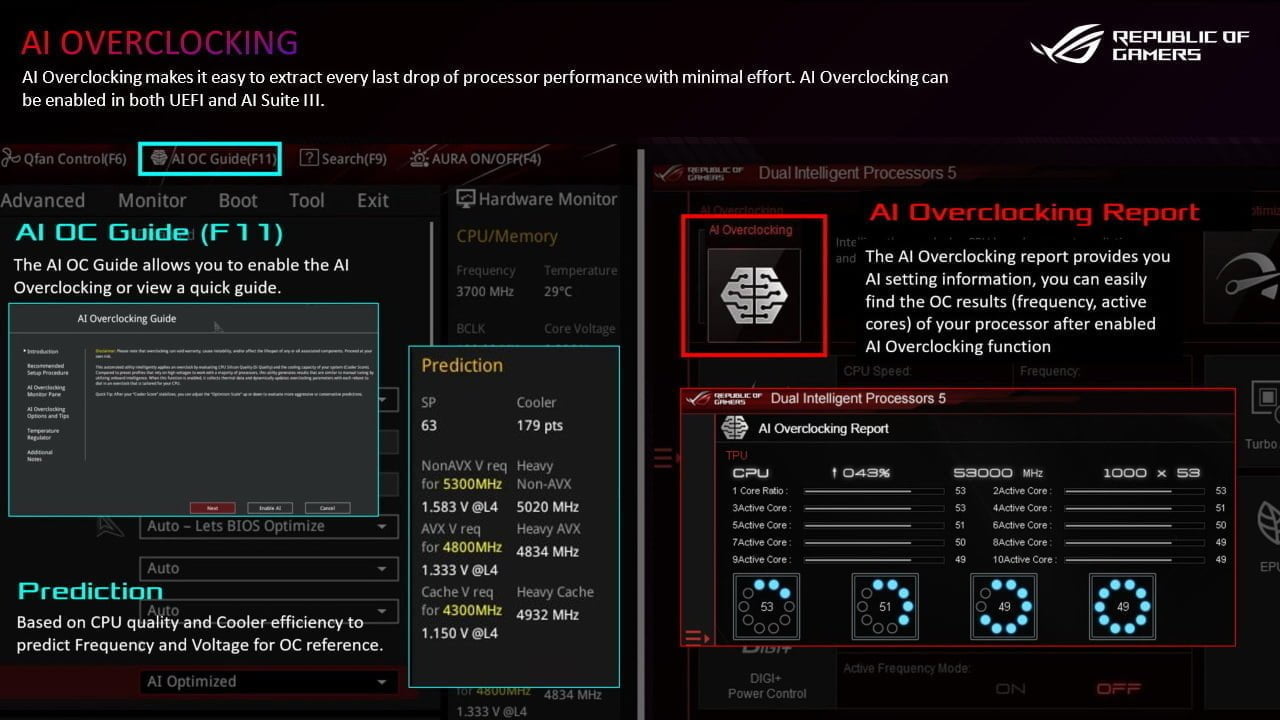
Task: Select AI Overclocking Monitor Pane entry
Action: tap(46, 390)
